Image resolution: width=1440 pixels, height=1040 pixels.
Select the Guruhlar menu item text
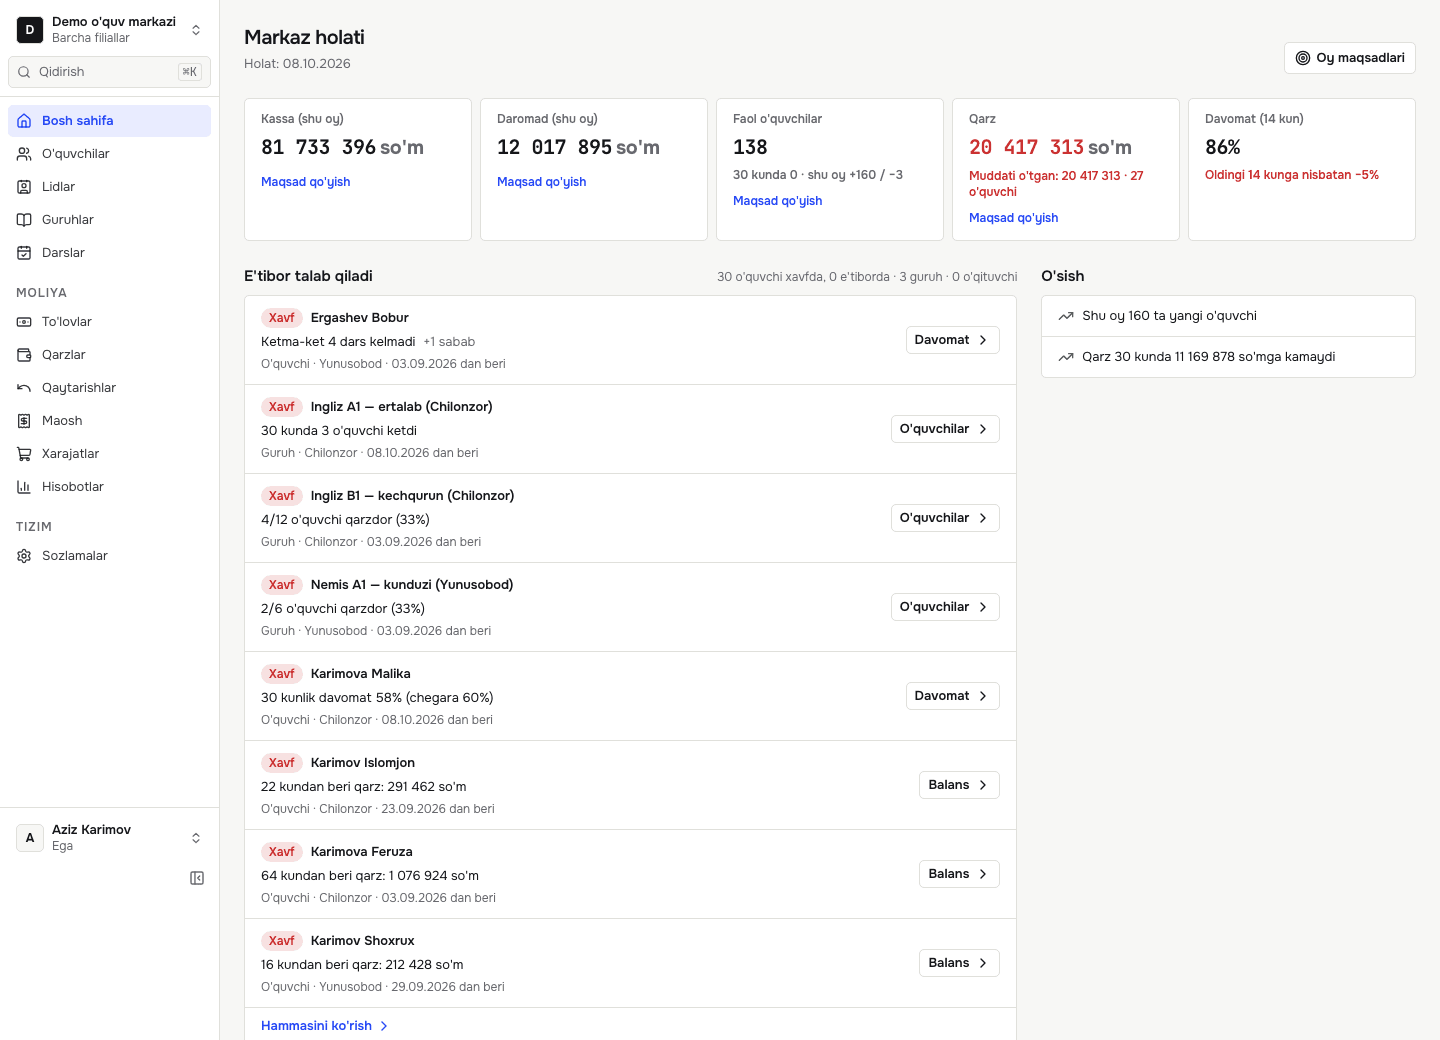pyautogui.click(x=68, y=220)
